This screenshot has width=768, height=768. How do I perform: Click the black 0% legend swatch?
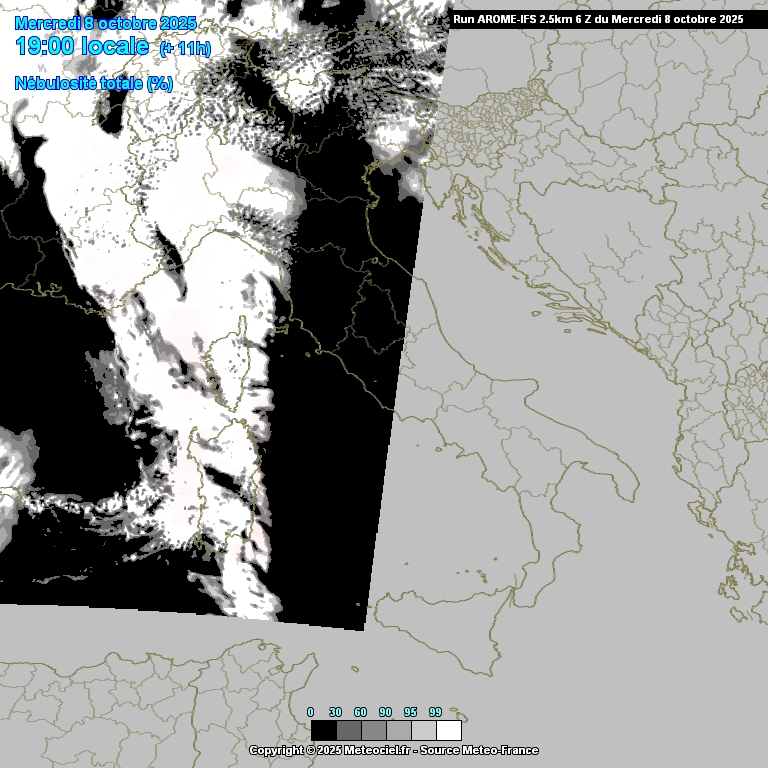323,730
